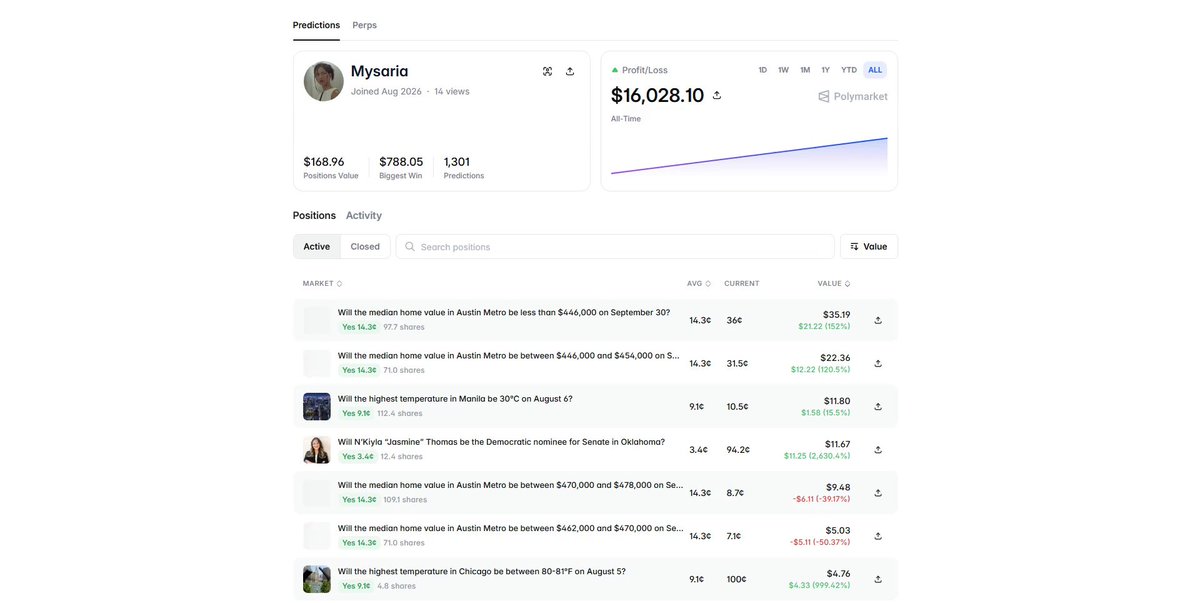Screen dimensions: 1200x603
Task: Share the Jasmine Thomas Senate position
Action: pos(878,450)
